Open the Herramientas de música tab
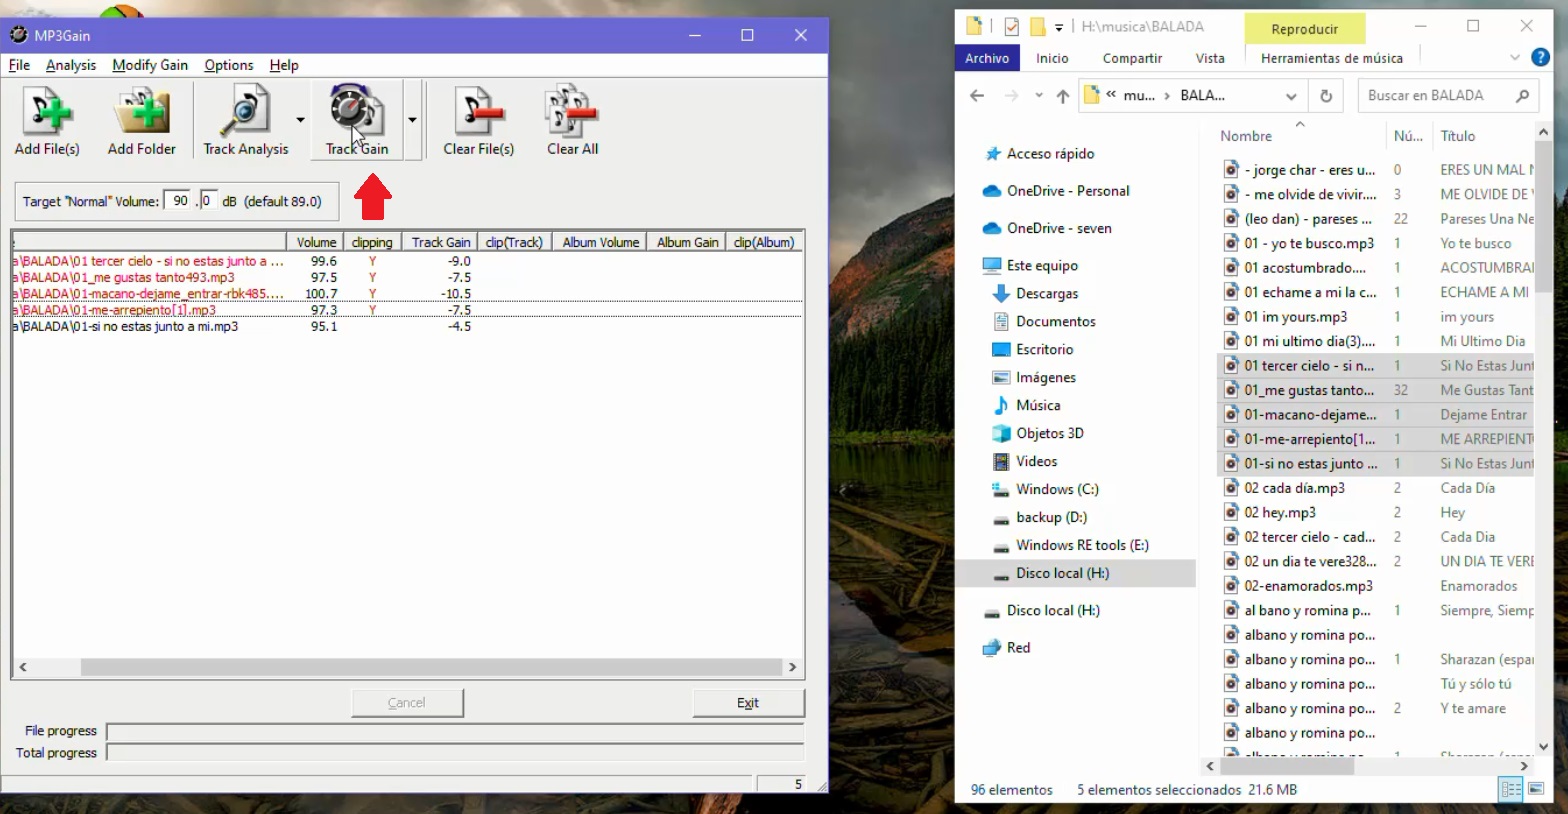The image size is (1568, 814). tap(1331, 58)
